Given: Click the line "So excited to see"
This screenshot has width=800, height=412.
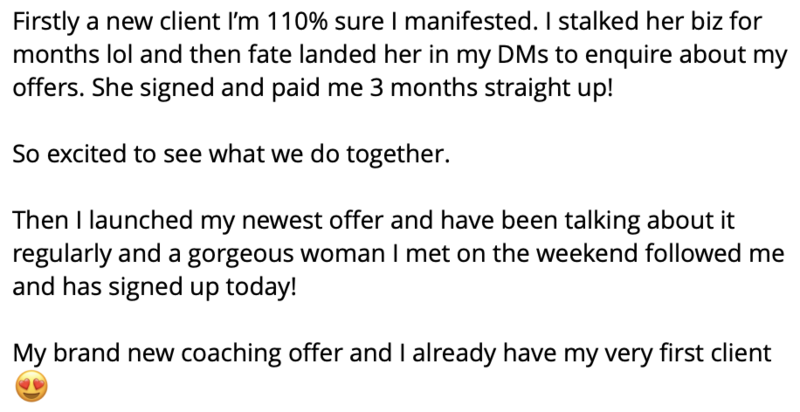Looking at the screenshot, I should click(107, 154).
